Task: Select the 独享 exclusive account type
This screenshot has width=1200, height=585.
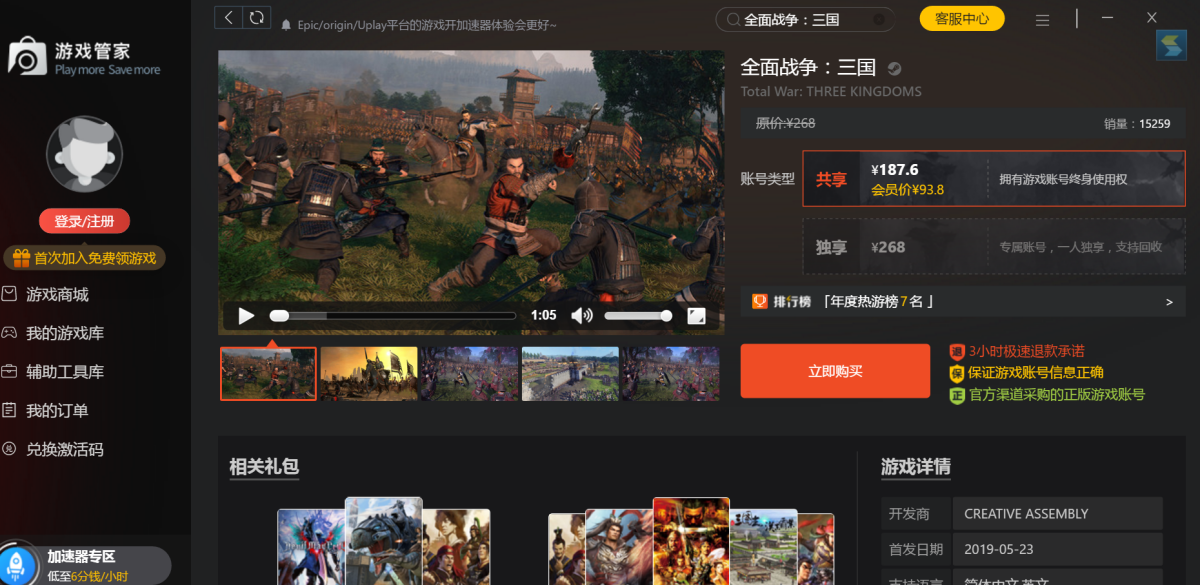Action: click(831, 247)
